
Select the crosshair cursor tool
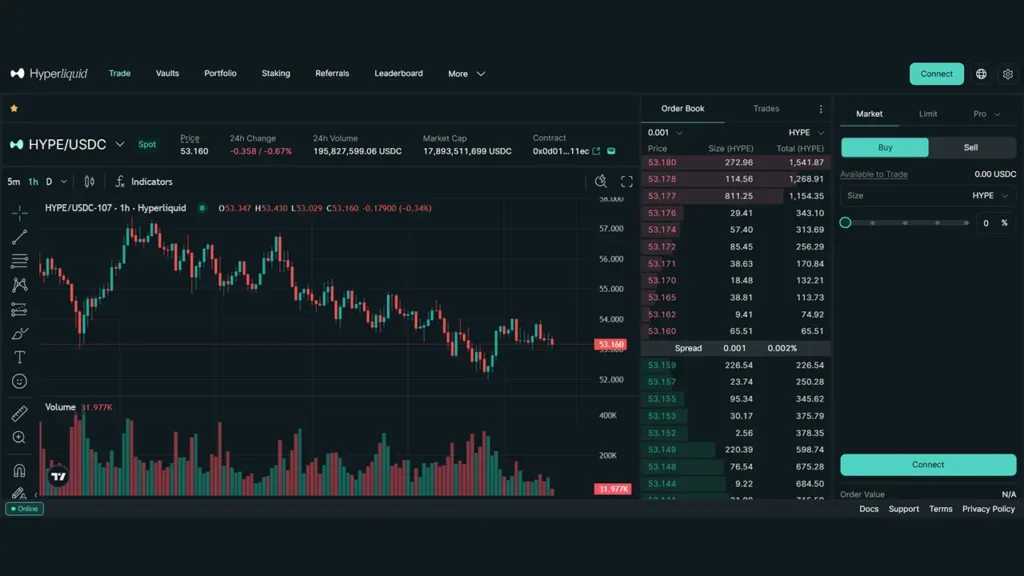coord(20,212)
